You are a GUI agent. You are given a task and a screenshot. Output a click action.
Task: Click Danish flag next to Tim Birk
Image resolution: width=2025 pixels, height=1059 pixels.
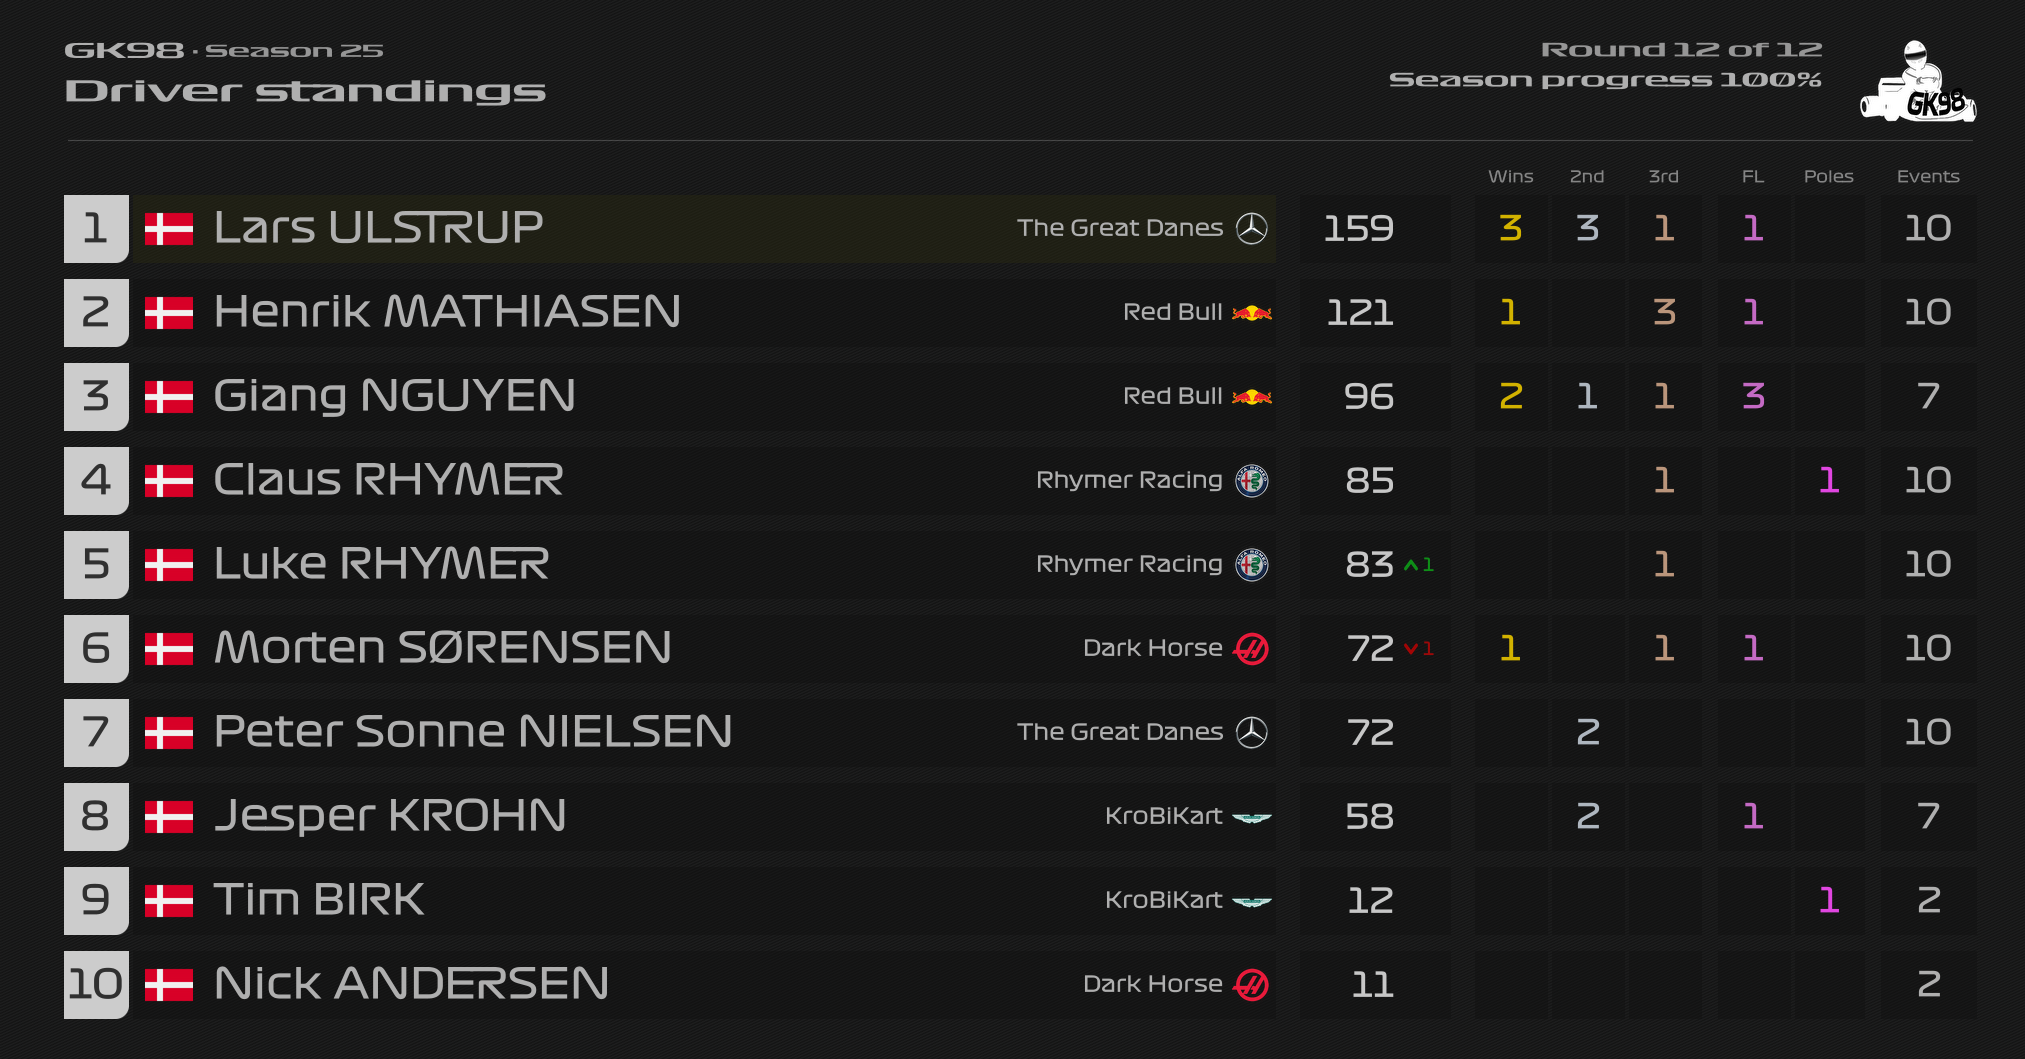pyautogui.click(x=169, y=901)
